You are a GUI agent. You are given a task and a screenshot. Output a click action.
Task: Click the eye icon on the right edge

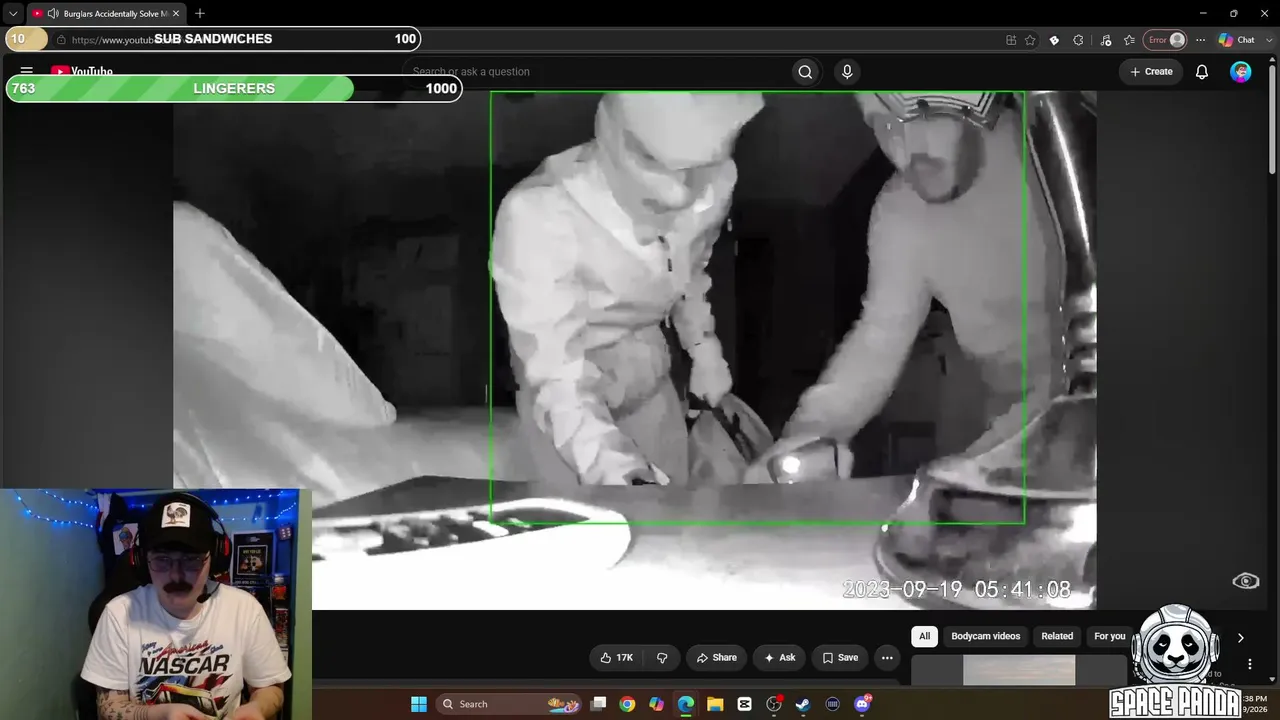click(x=1246, y=581)
